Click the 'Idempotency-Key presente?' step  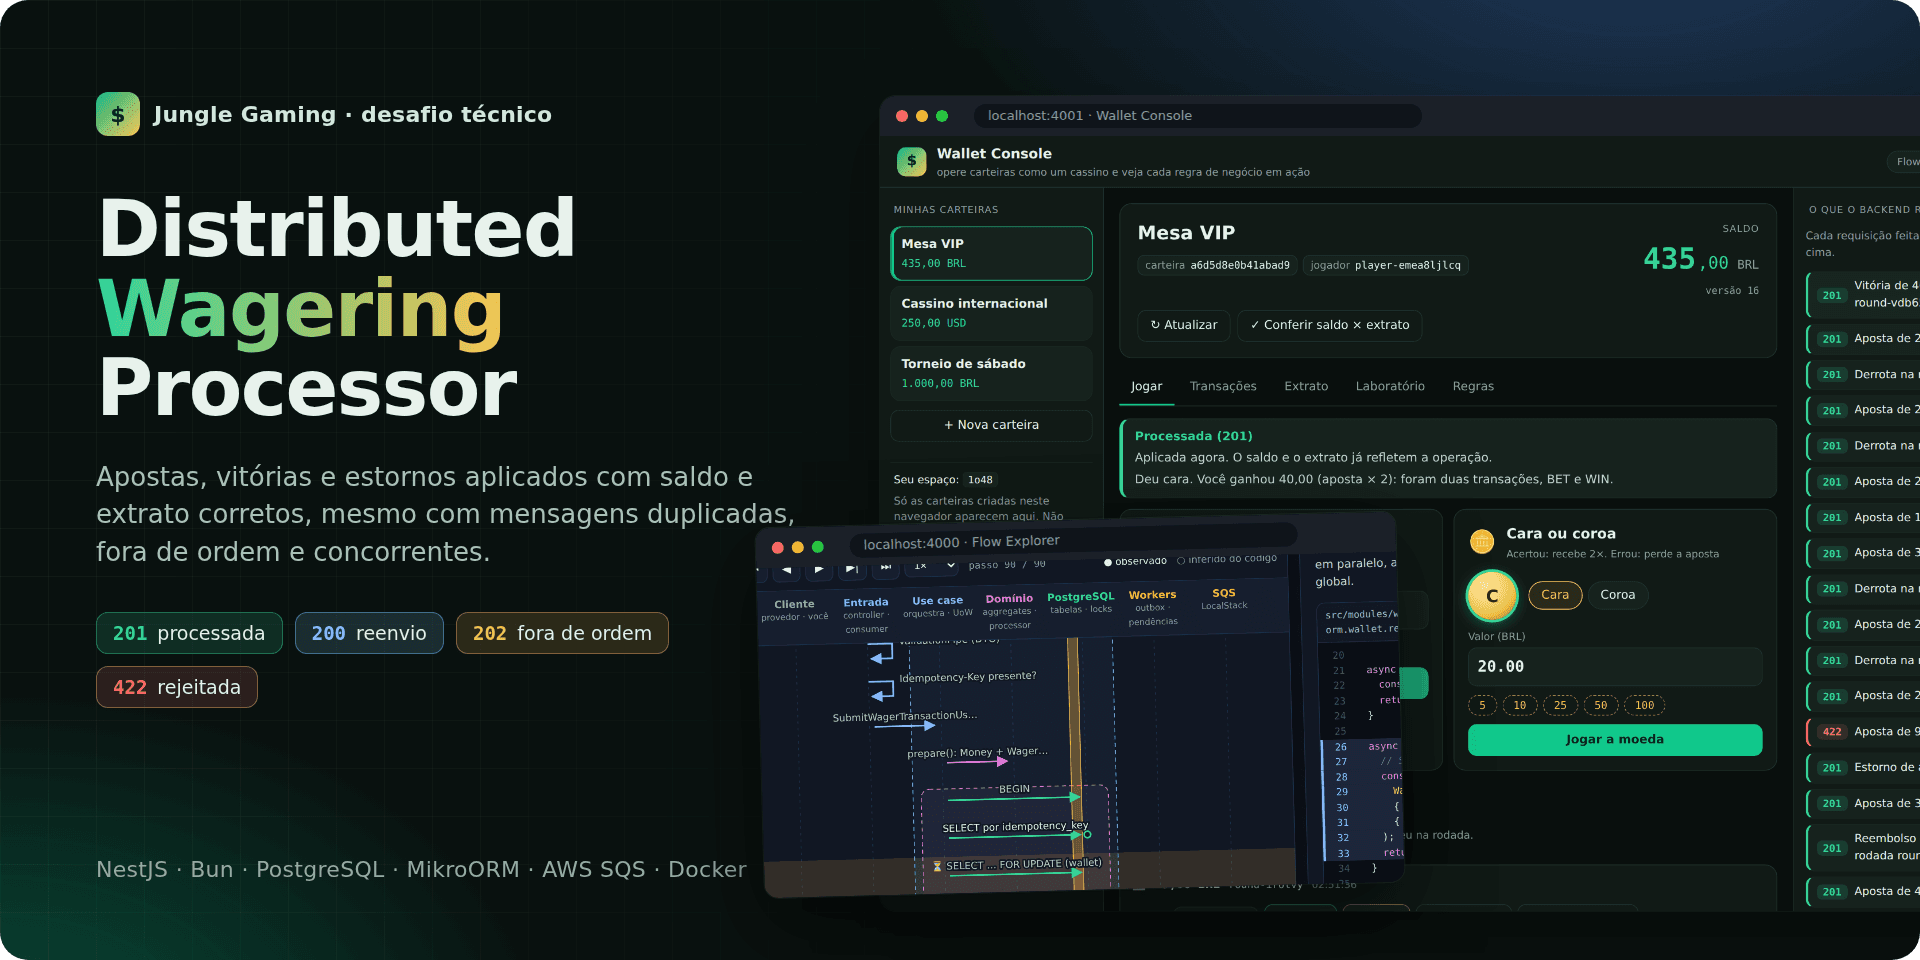pyautogui.click(x=967, y=677)
